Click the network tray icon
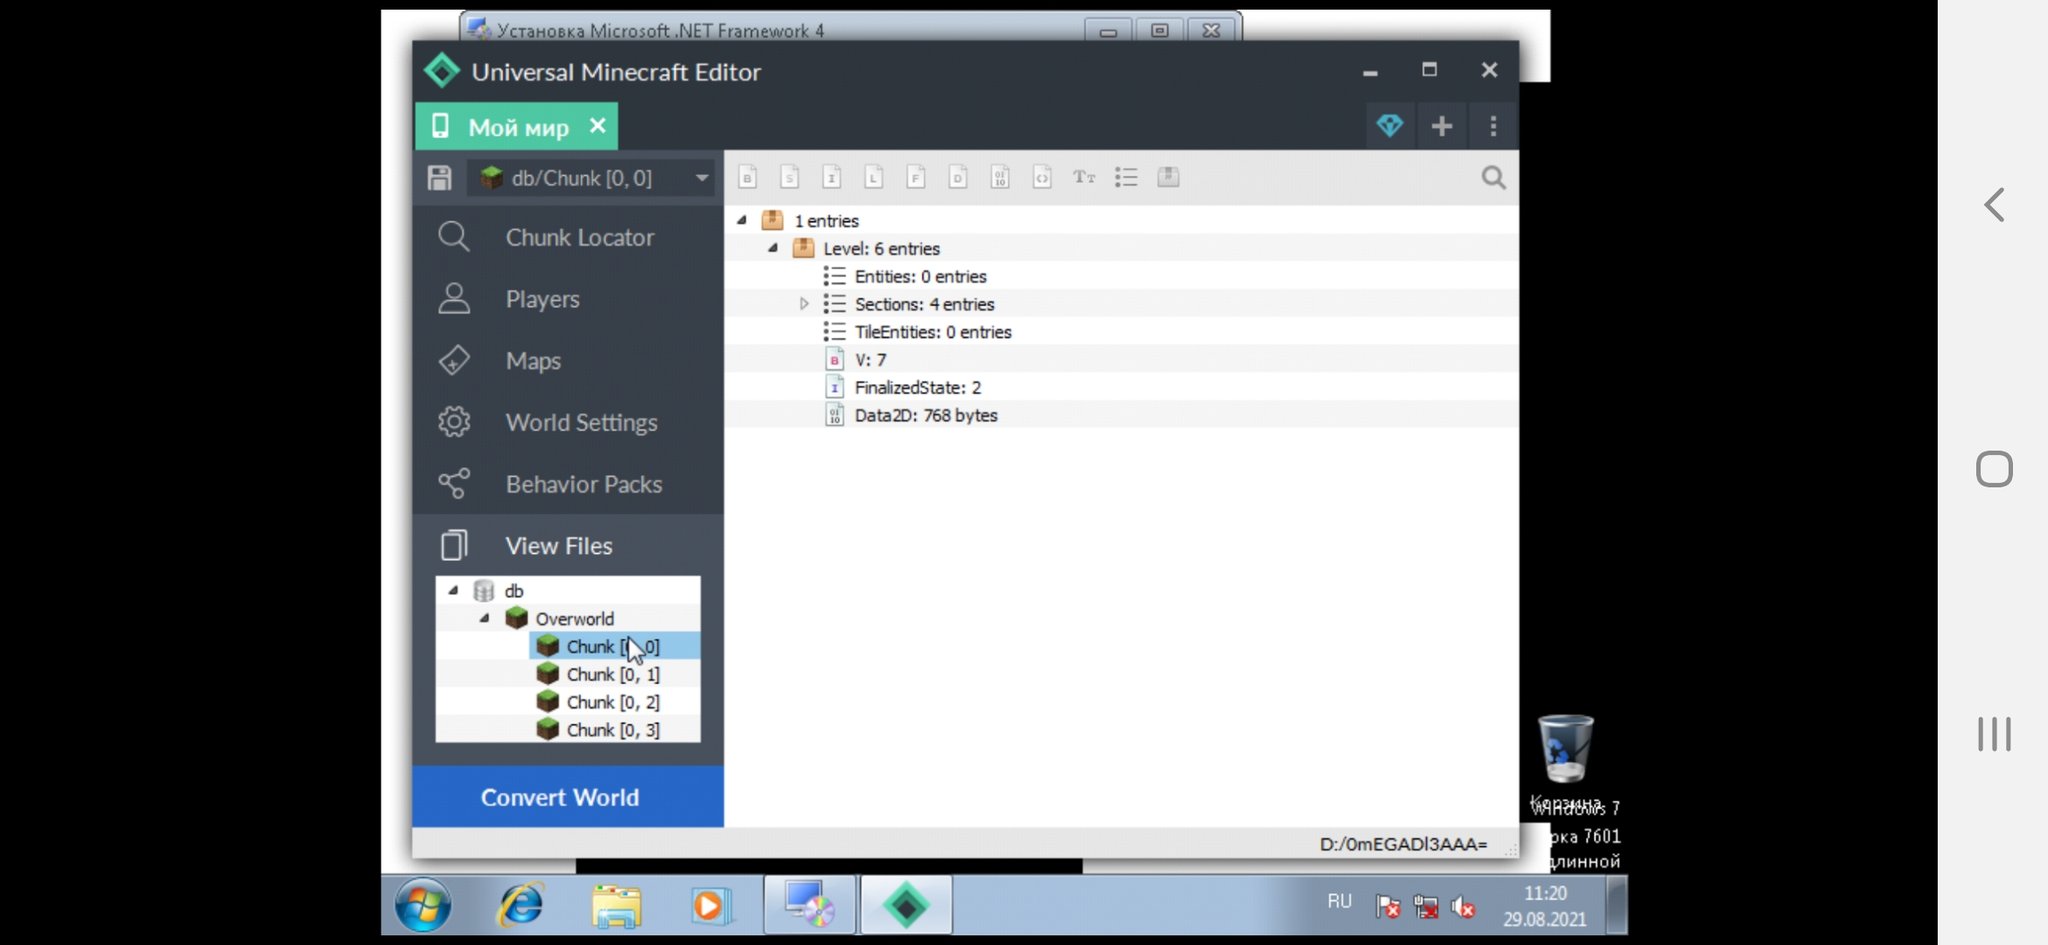 pos(1425,906)
